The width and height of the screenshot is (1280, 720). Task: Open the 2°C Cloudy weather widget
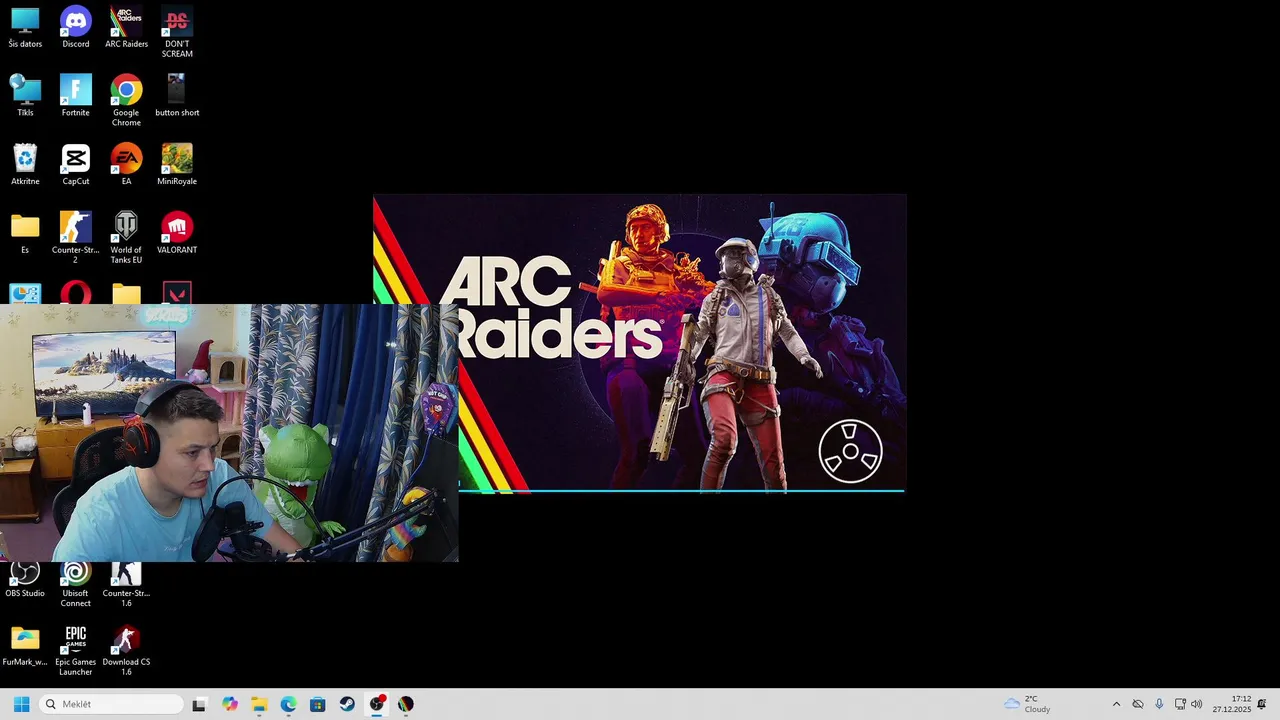click(x=1028, y=704)
